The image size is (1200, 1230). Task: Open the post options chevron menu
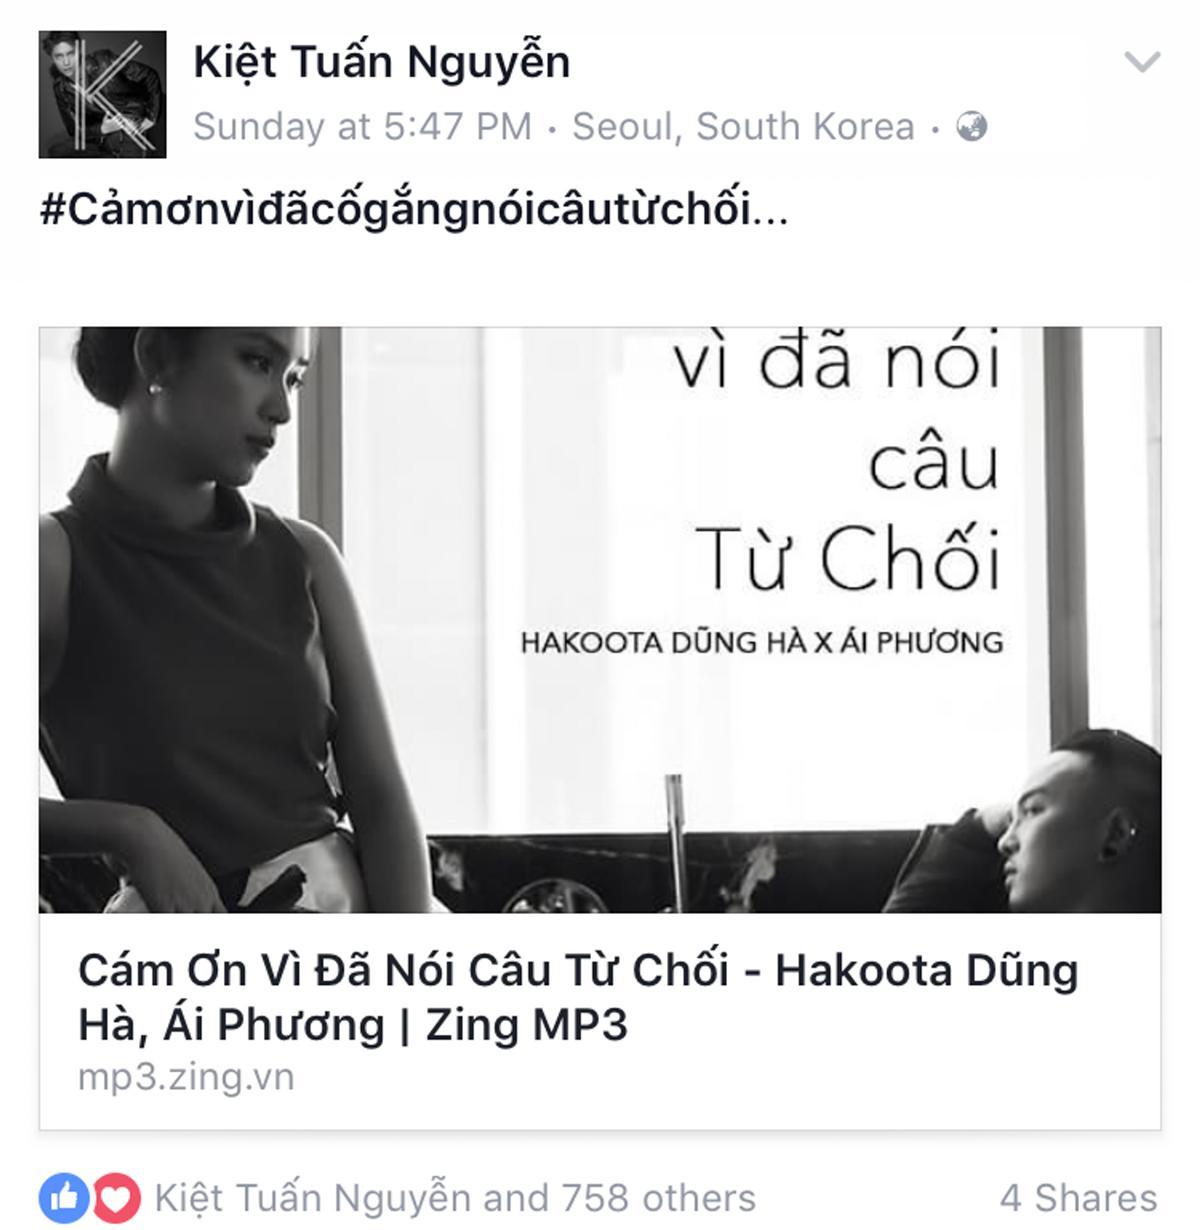(x=1141, y=62)
